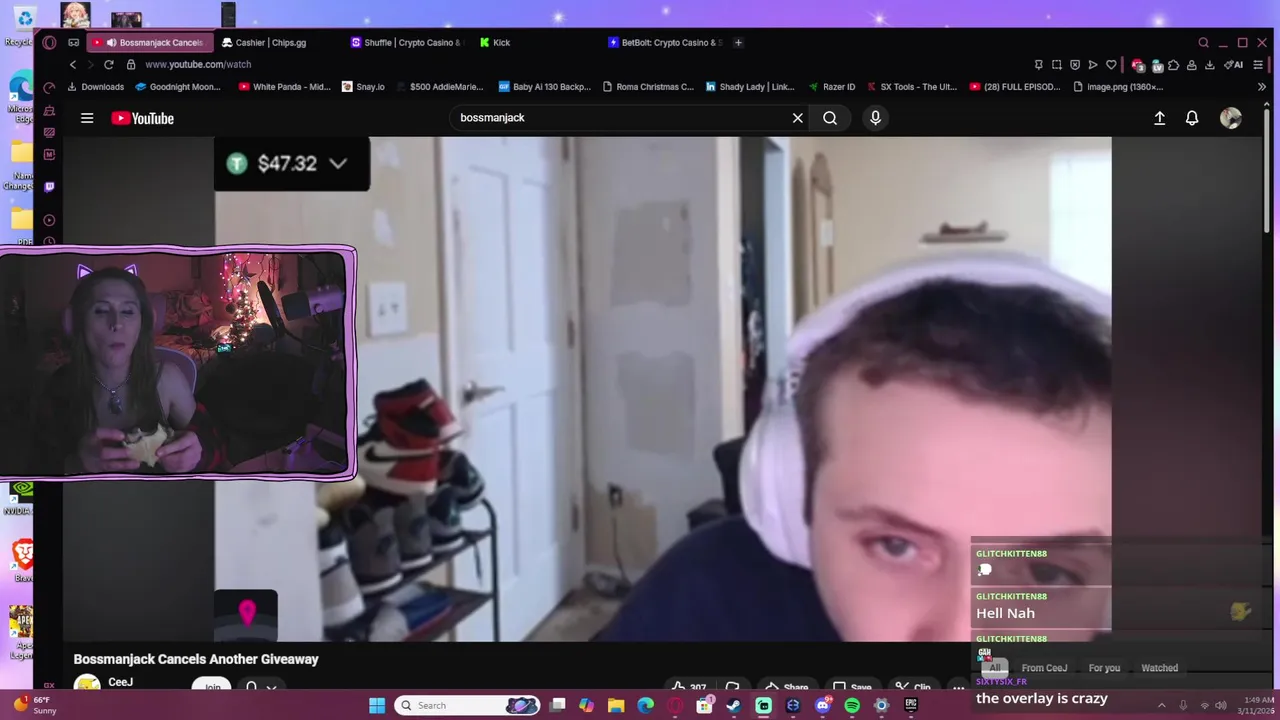
Task: Open the send/flow arrow icon in toolbar
Action: (1093, 65)
